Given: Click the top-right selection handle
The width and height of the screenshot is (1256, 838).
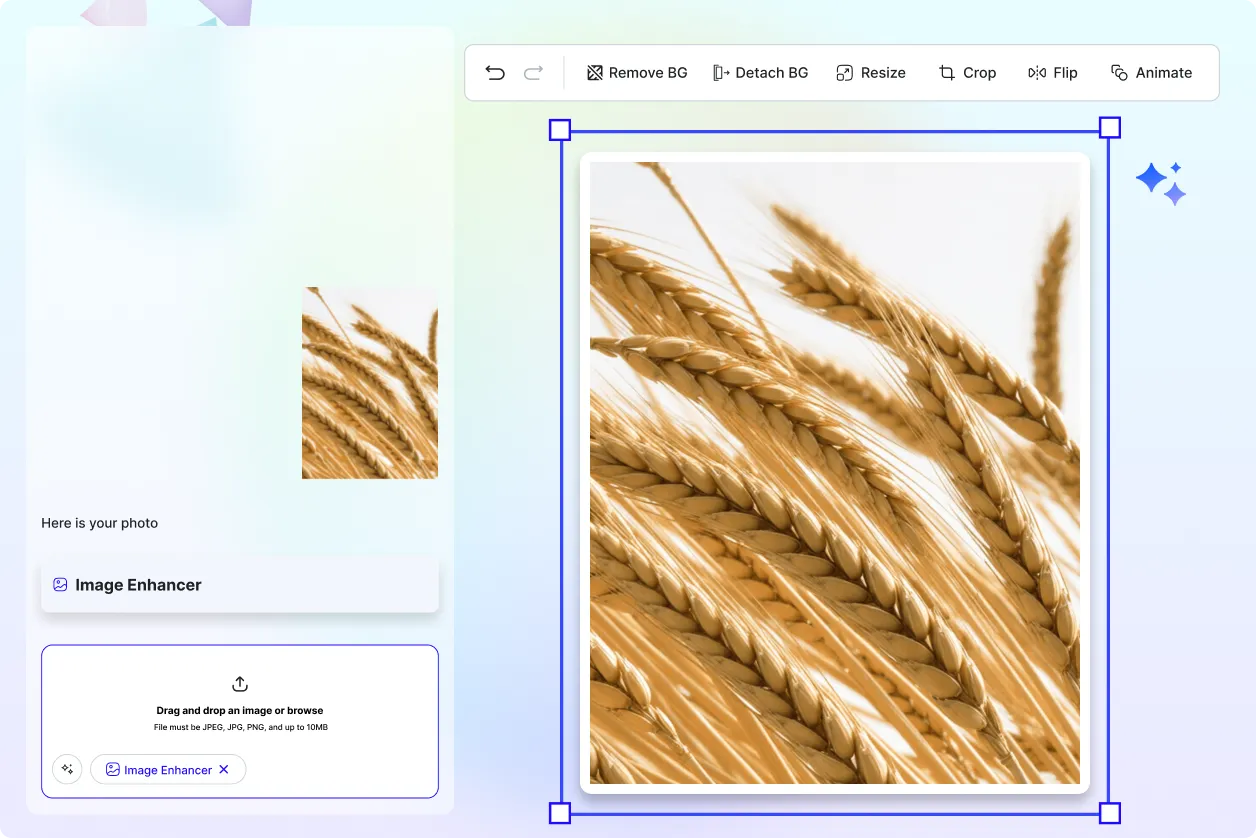Looking at the screenshot, I should tap(1110, 128).
